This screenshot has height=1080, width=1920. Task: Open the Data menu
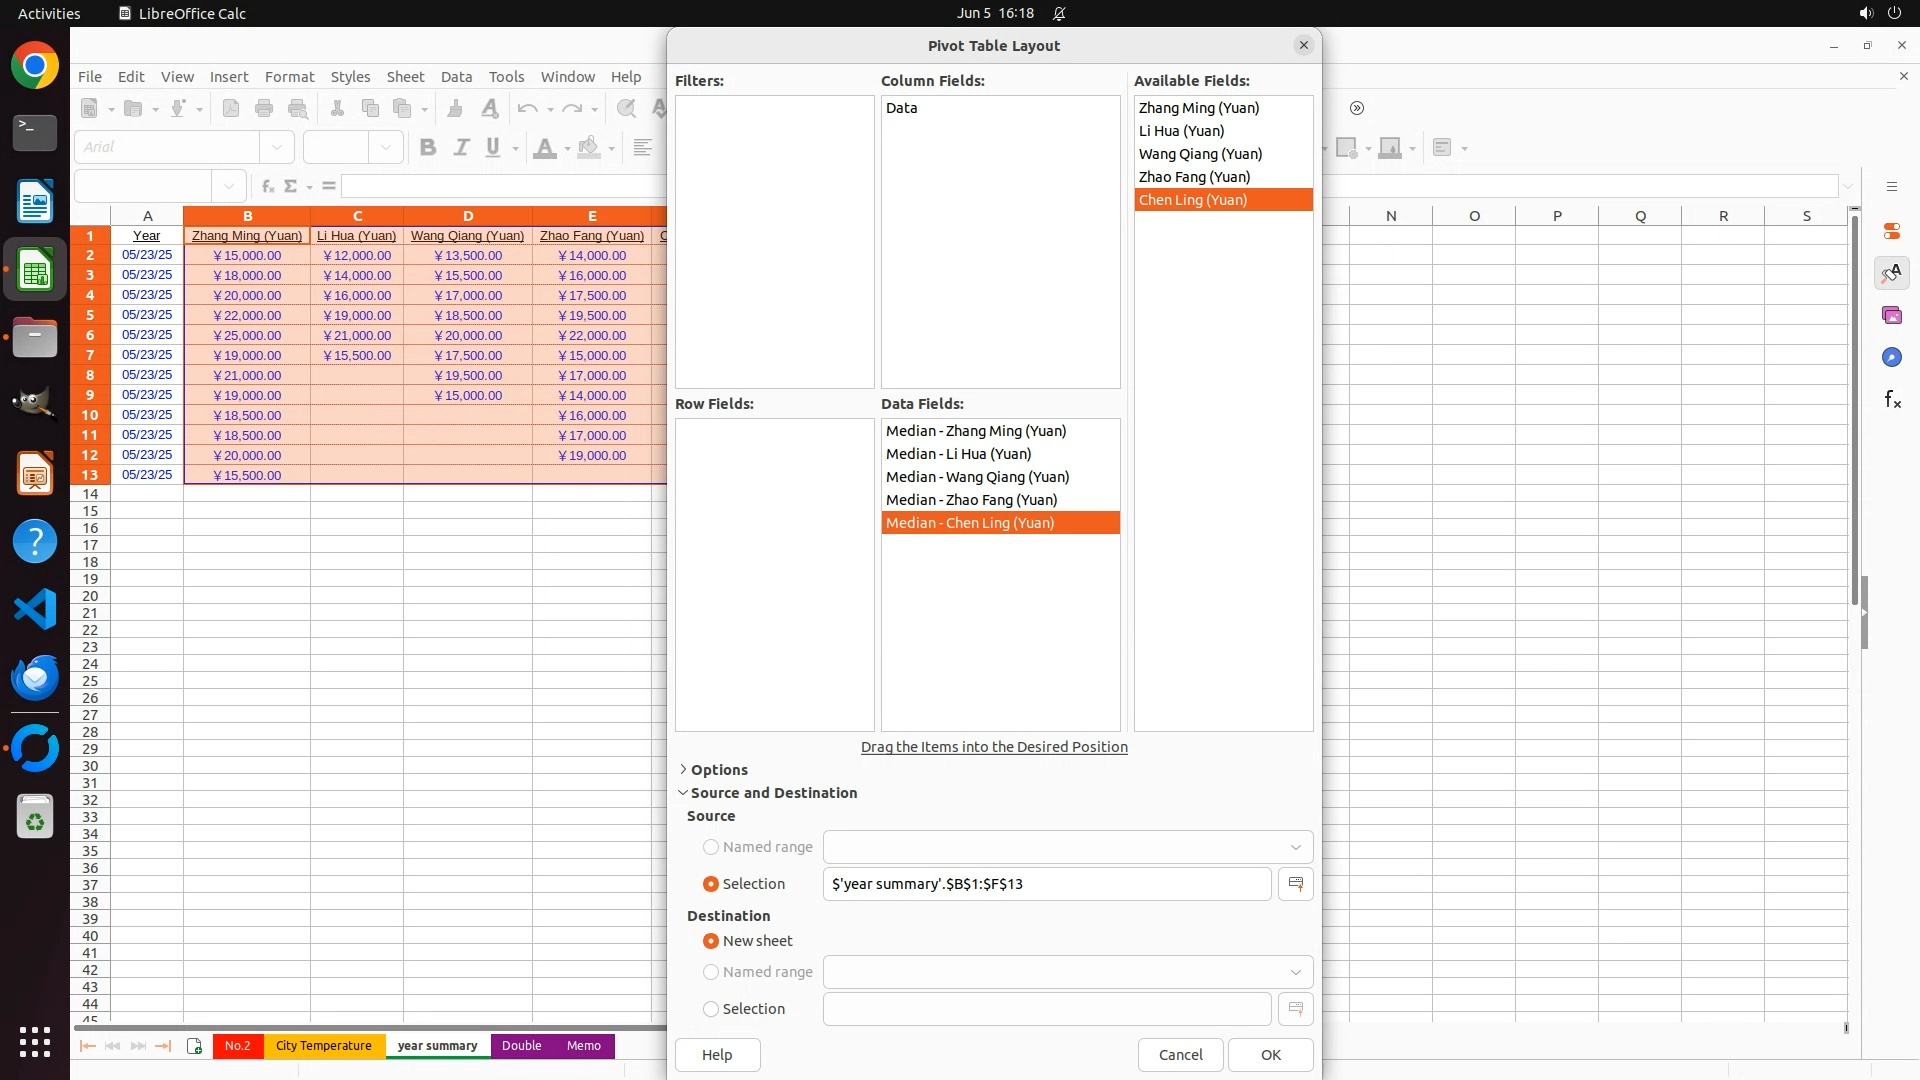[x=456, y=77]
